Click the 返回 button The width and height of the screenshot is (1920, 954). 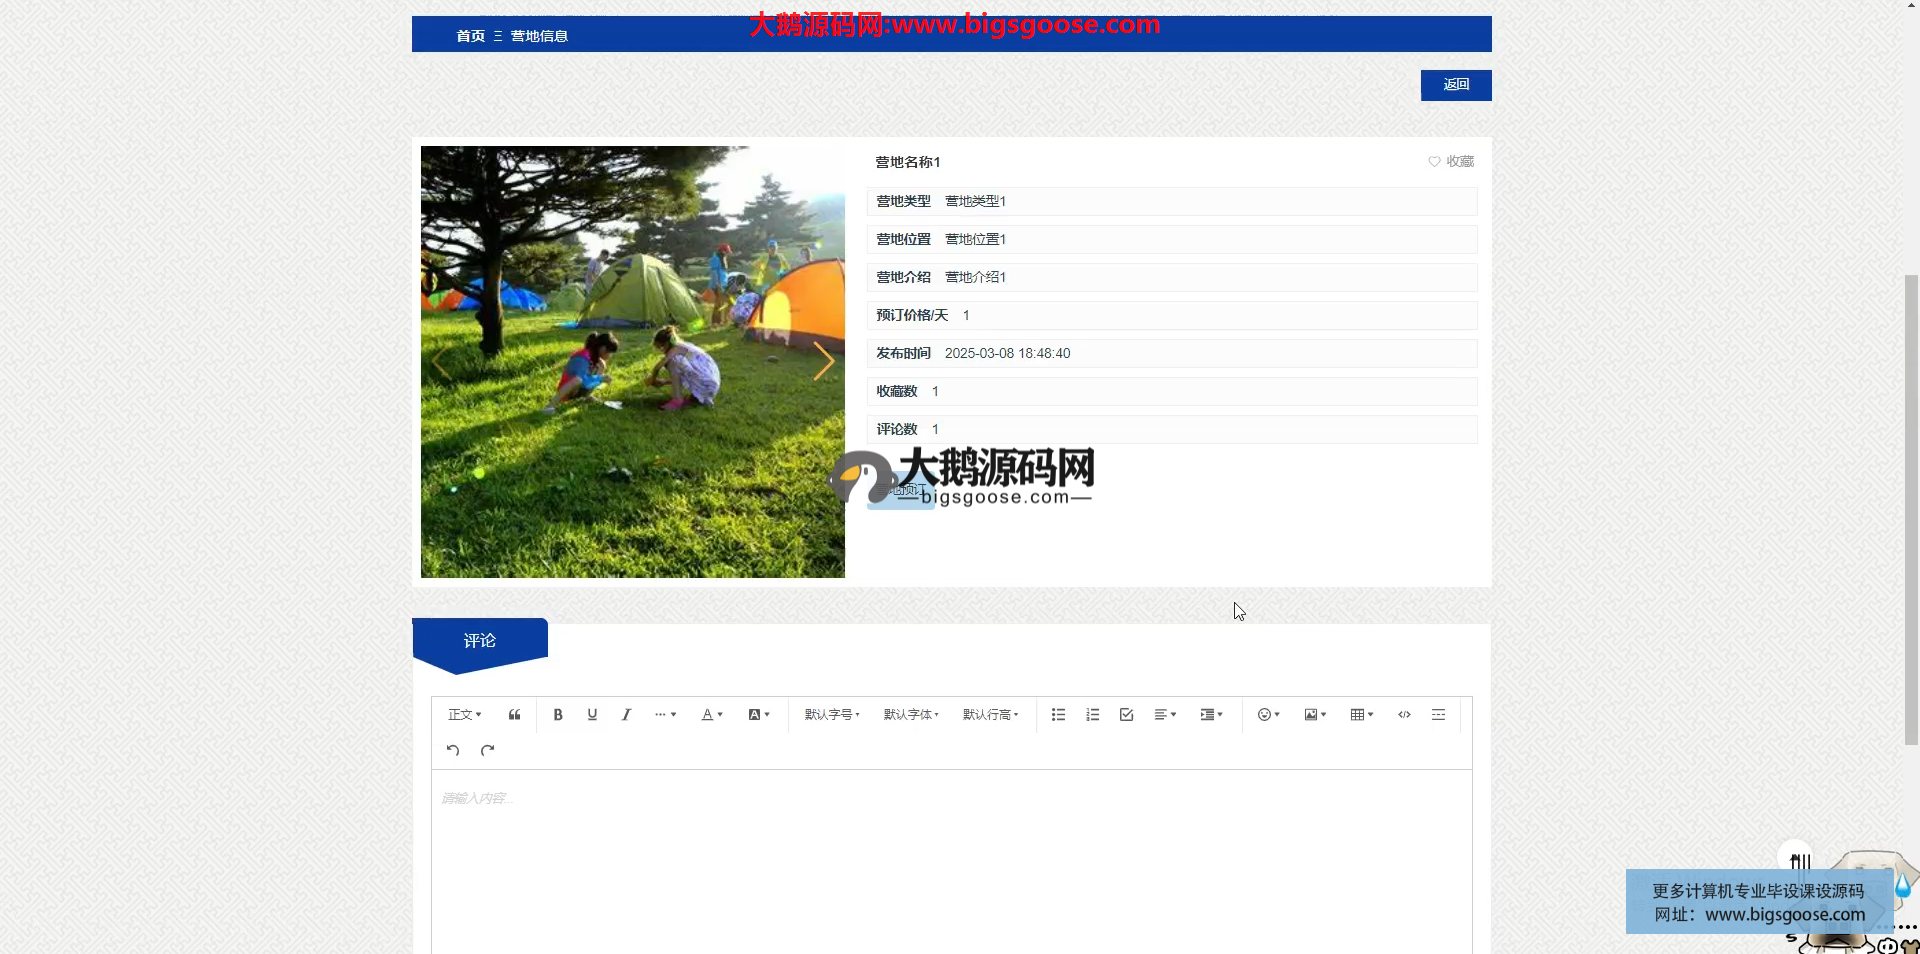tap(1455, 85)
